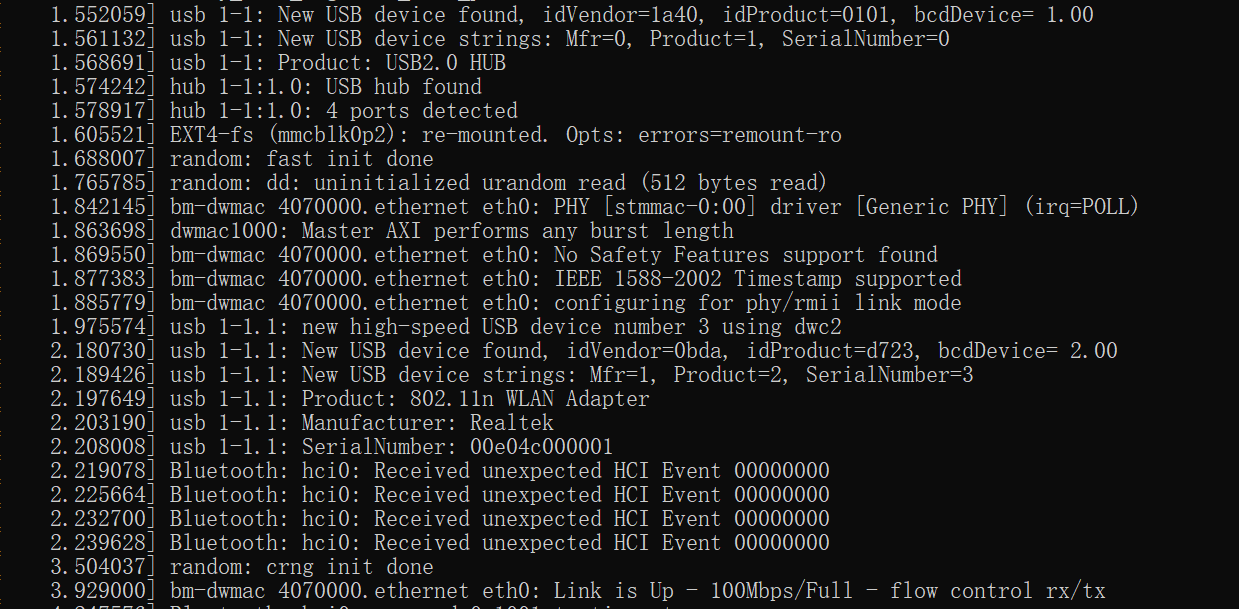
Task: Click the "USB2.0 HUB" product line
Action: 278,63
